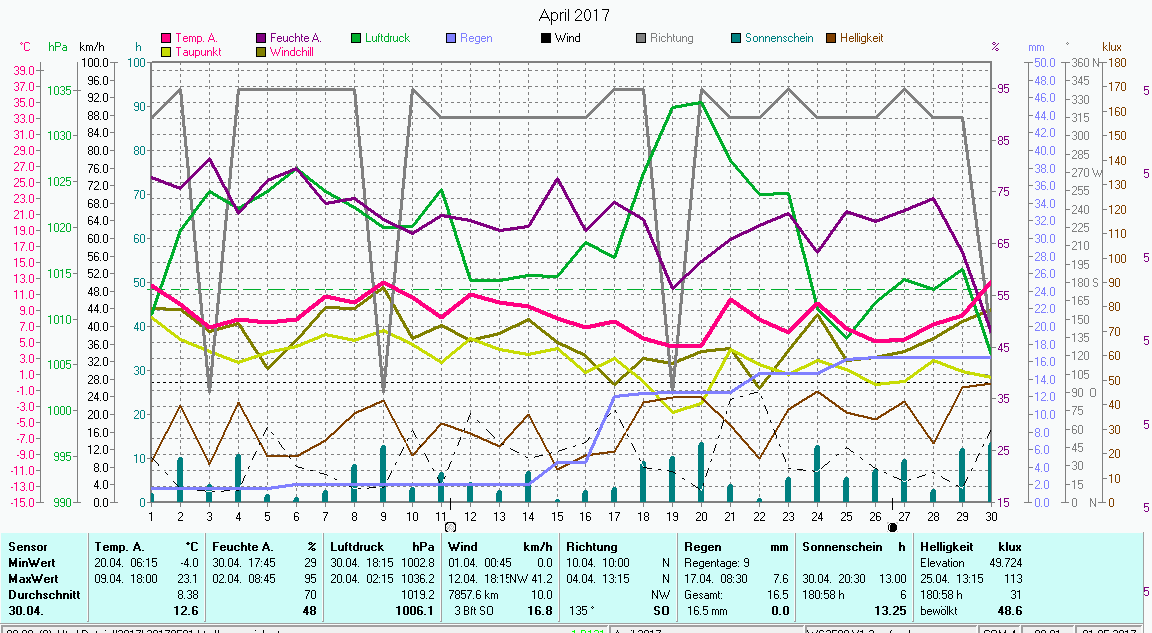1152x633 pixels.
Task: Click the Luftdruck column header in table
Action: point(360,547)
